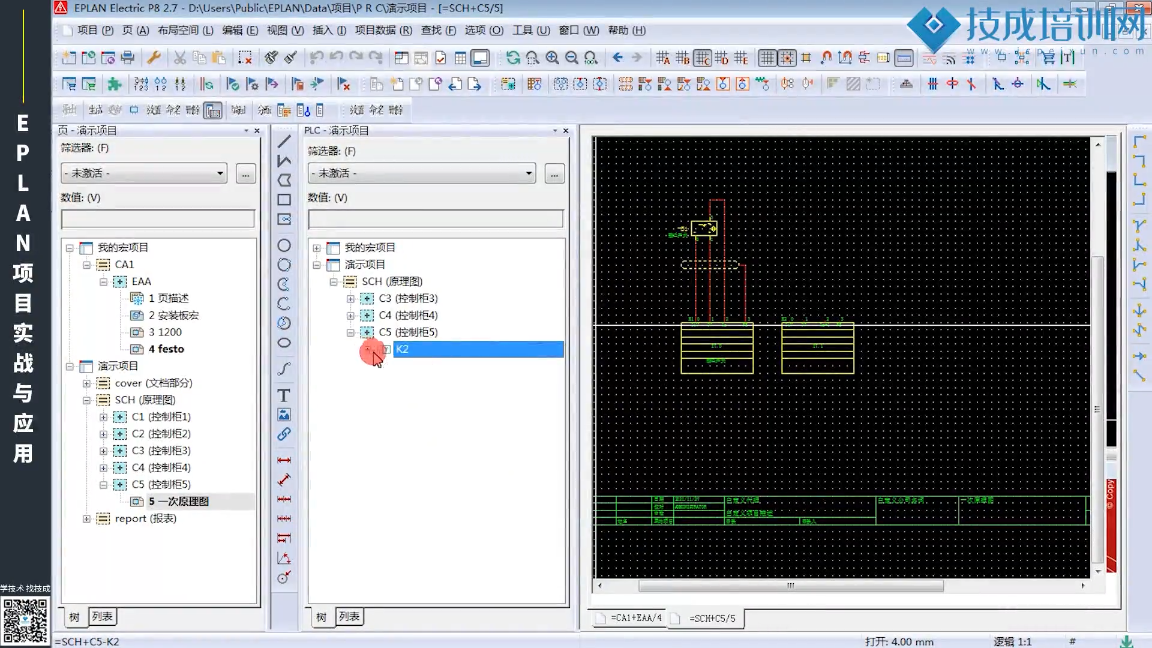Expand 我的宏项目 in PLC navigator
The width and height of the screenshot is (1152, 648).
click(x=317, y=248)
